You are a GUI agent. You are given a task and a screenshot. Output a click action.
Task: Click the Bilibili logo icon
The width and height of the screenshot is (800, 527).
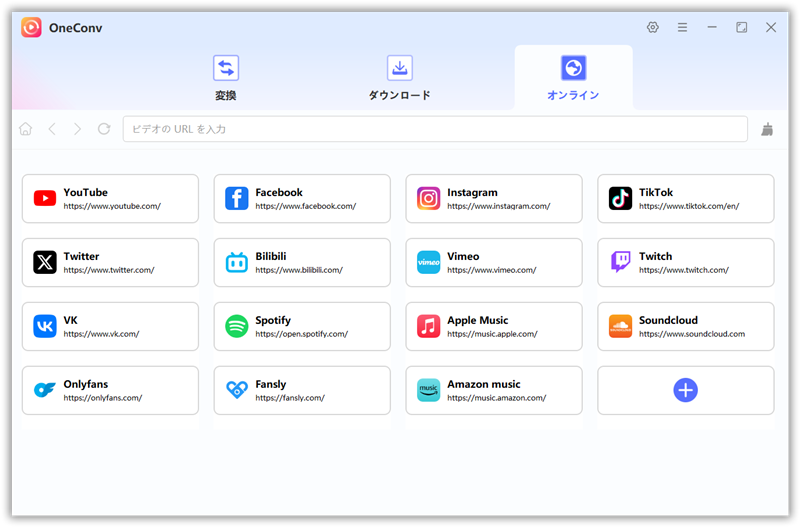(237, 262)
